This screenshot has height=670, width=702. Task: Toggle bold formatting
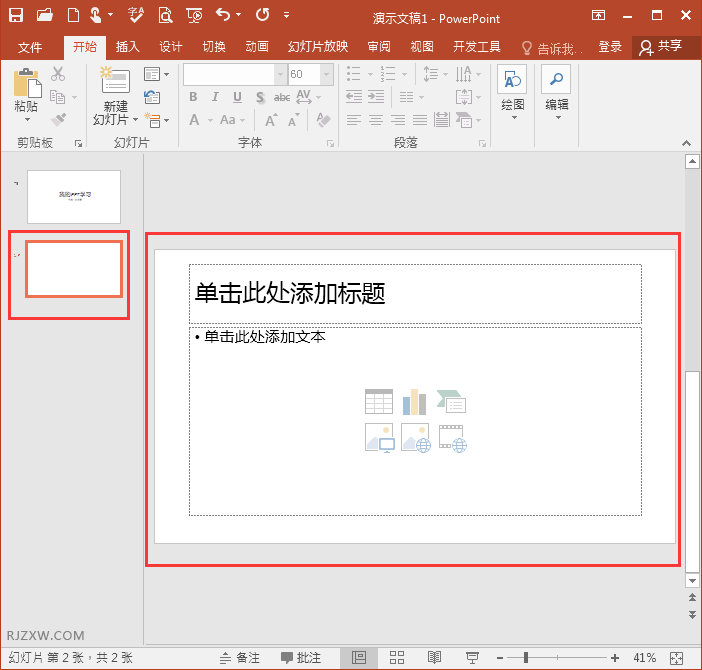coord(193,97)
